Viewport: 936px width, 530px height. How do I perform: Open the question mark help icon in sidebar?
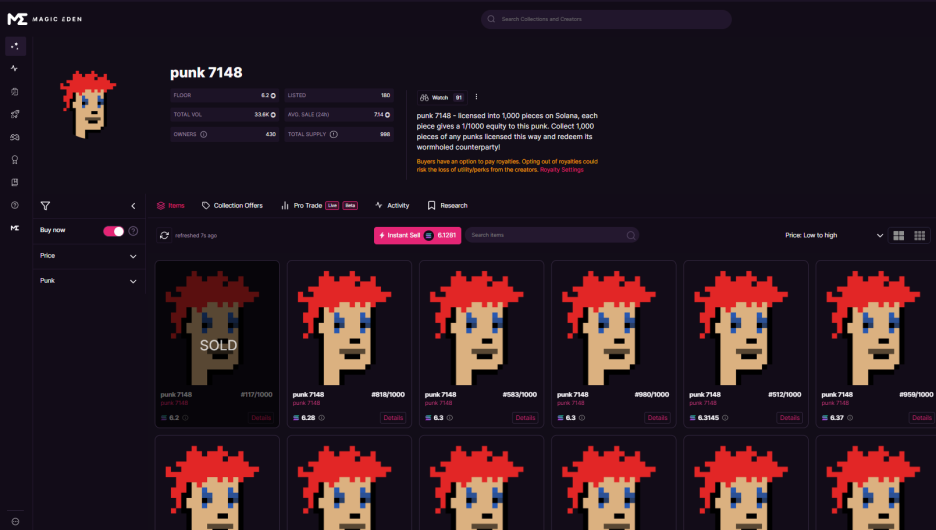15,205
